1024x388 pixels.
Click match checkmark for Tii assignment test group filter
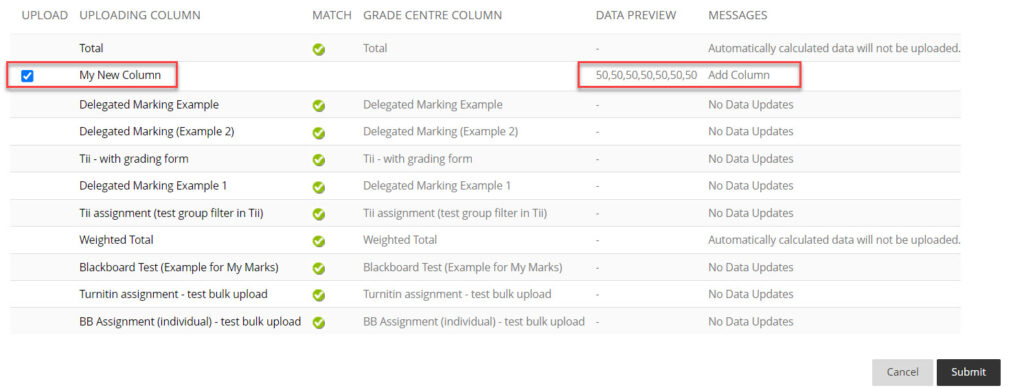[x=319, y=214]
